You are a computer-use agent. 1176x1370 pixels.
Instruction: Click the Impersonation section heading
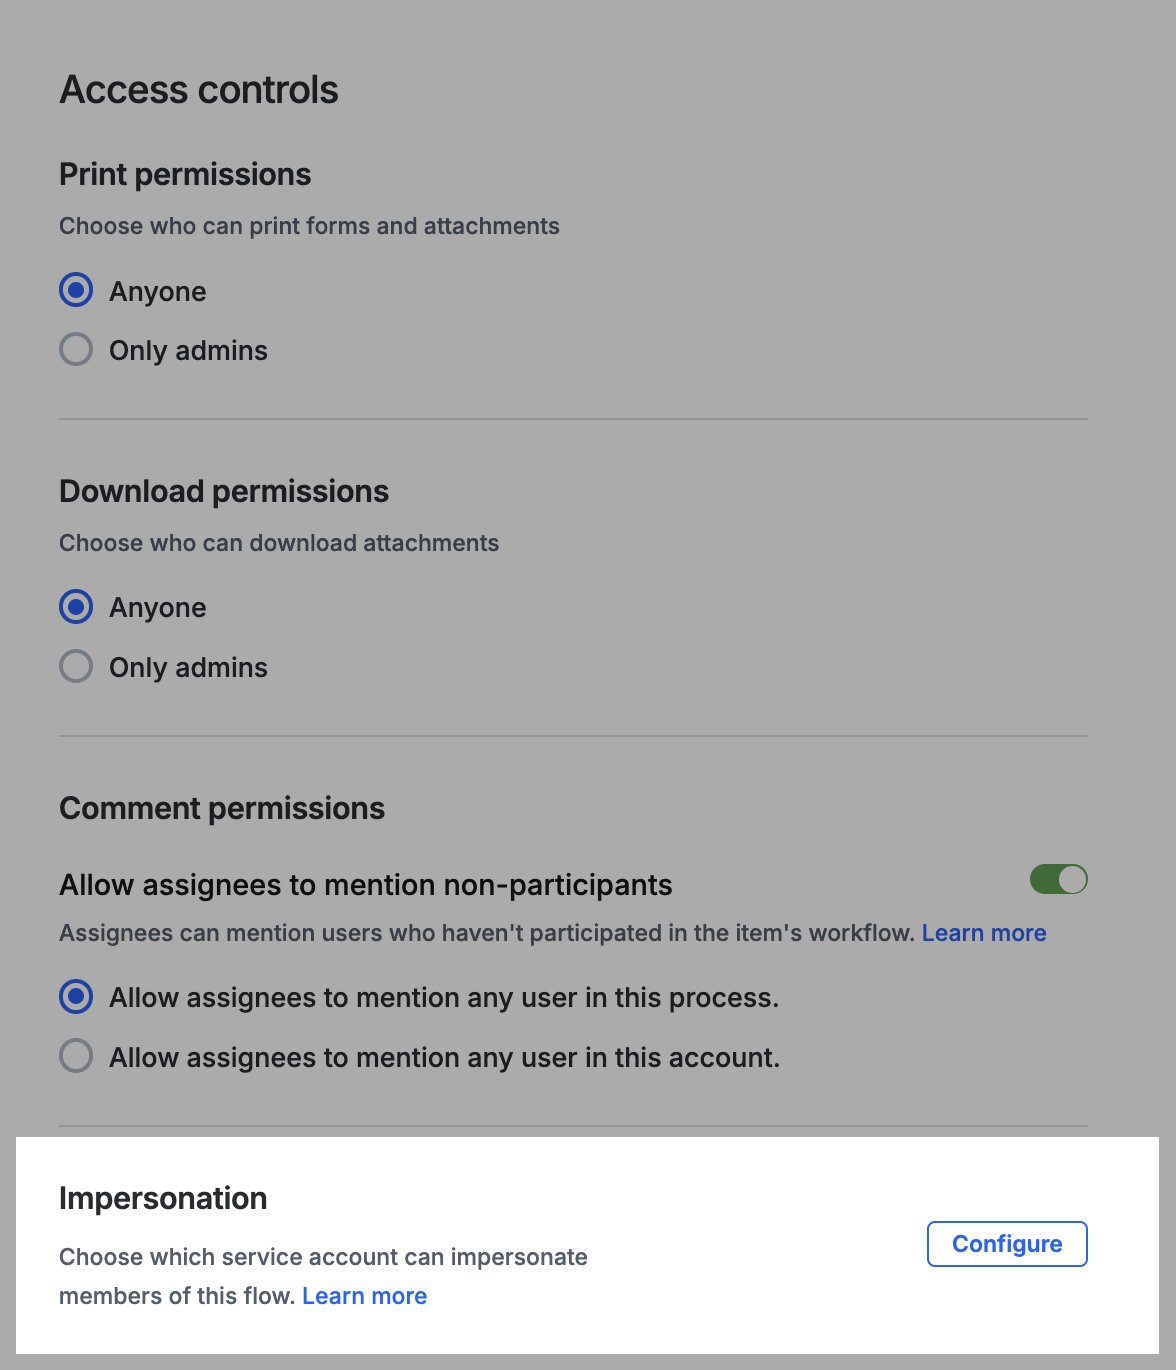click(x=163, y=1198)
